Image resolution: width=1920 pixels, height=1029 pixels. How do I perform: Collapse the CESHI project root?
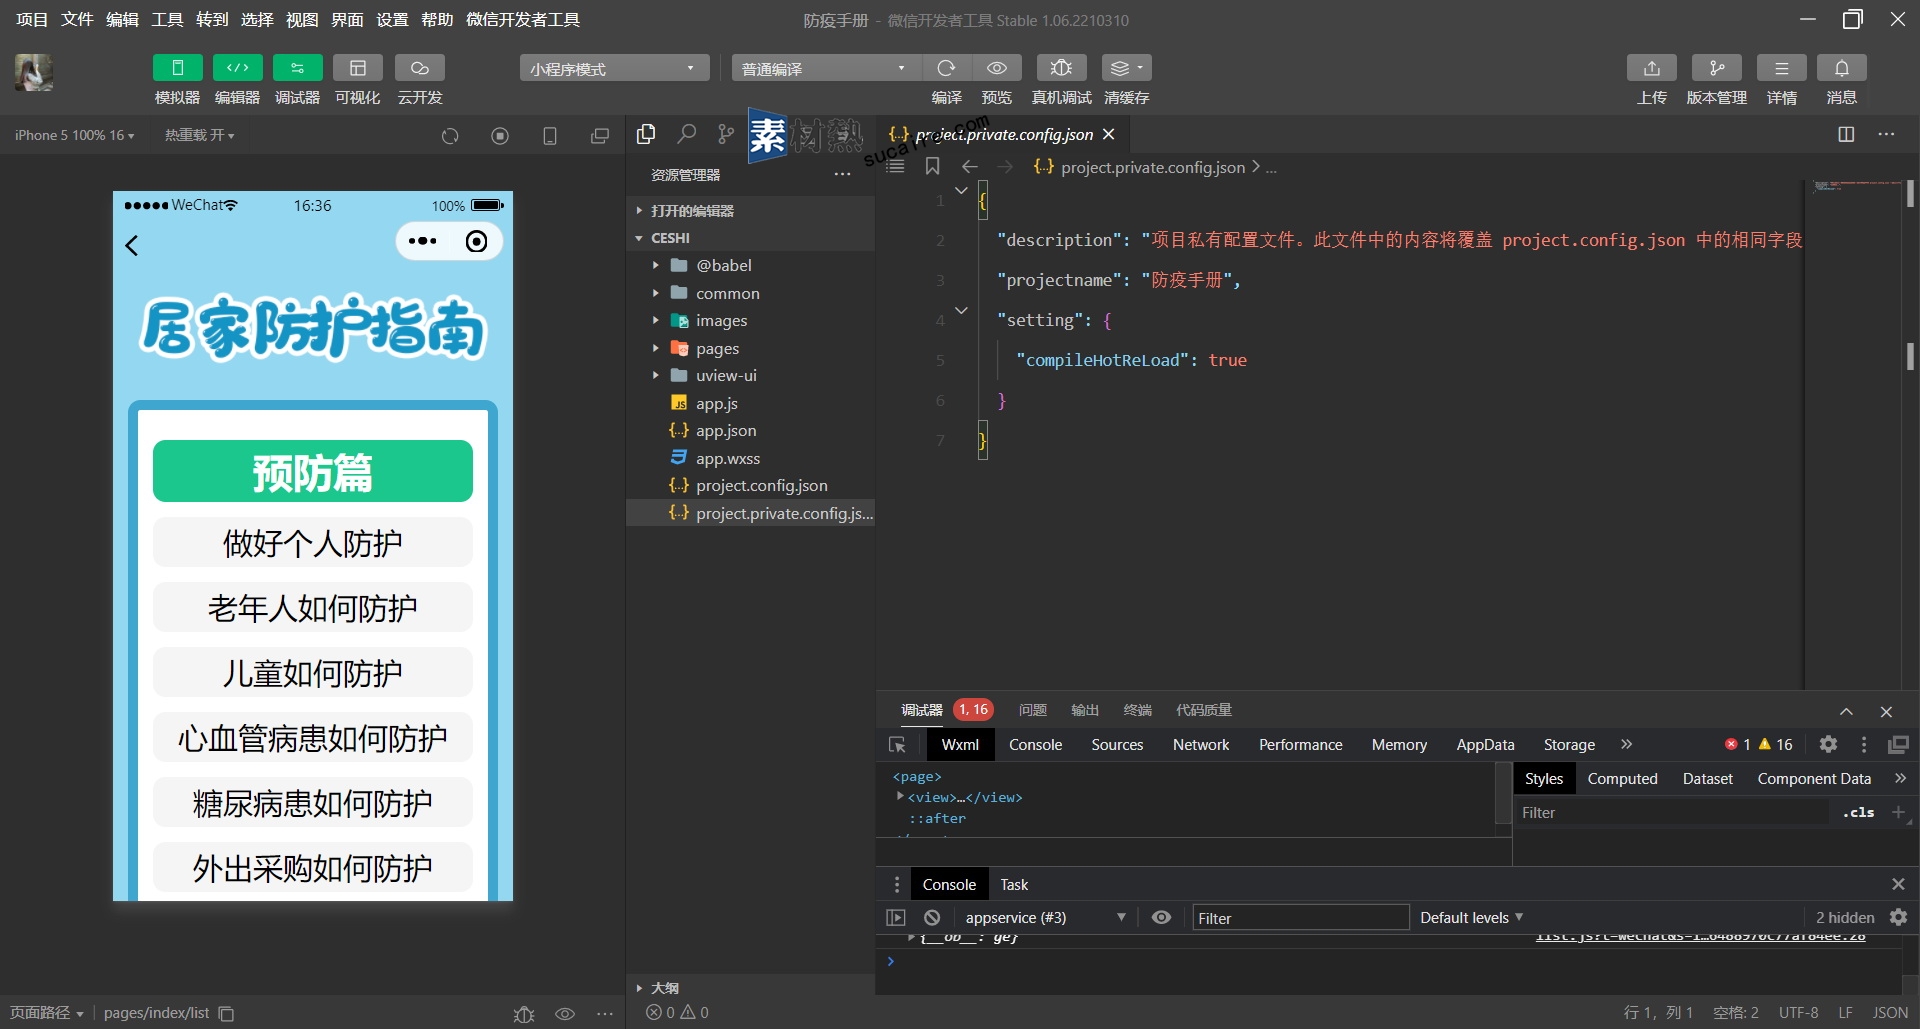[x=750, y=238]
